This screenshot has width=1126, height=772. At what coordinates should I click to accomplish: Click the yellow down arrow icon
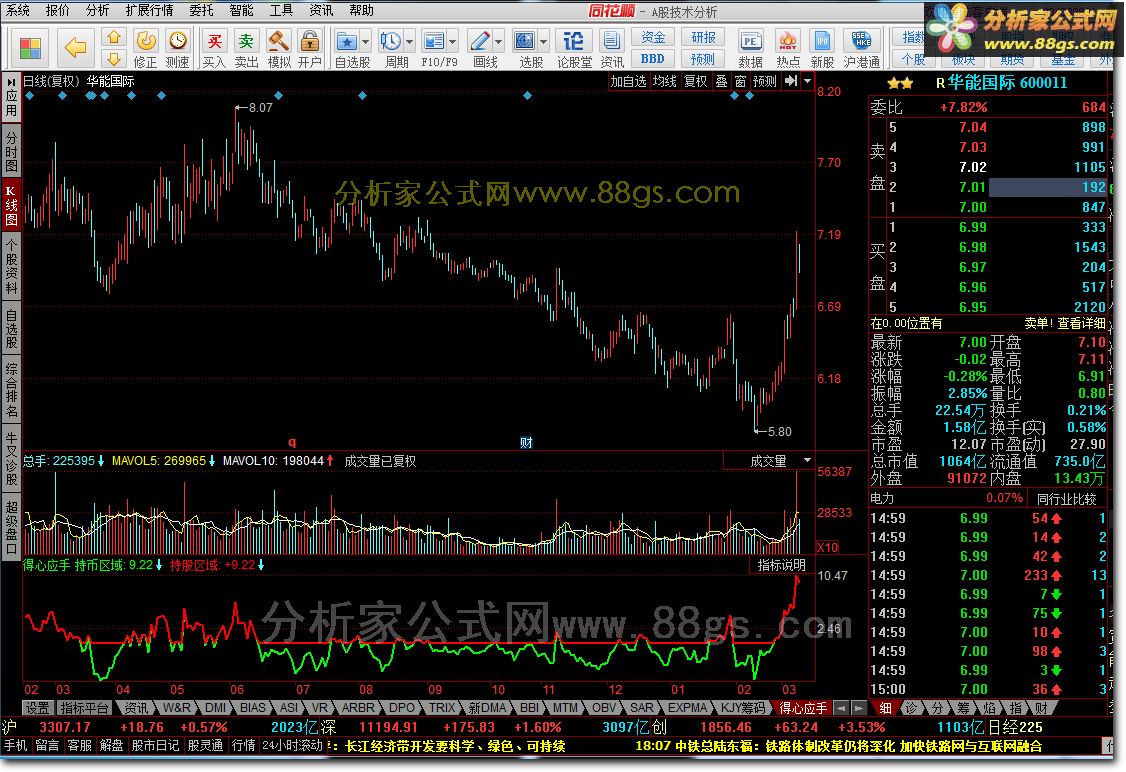tap(113, 58)
